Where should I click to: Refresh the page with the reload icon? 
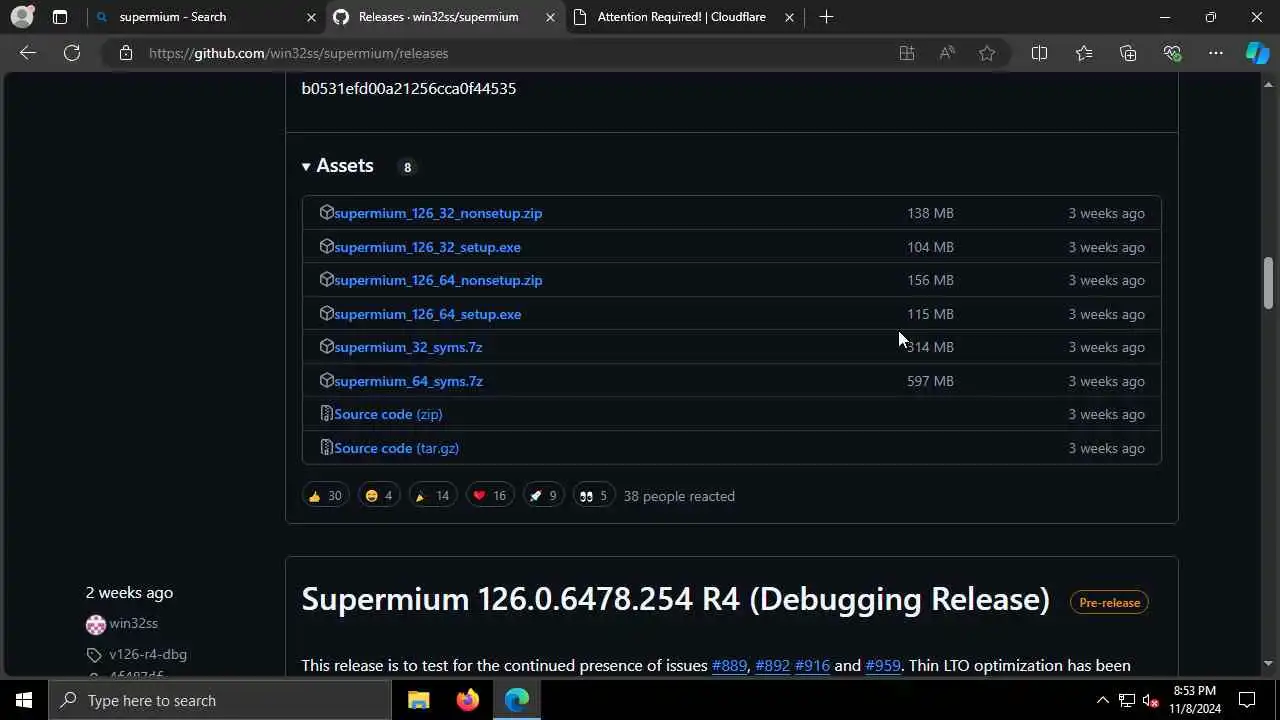(x=72, y=53)
